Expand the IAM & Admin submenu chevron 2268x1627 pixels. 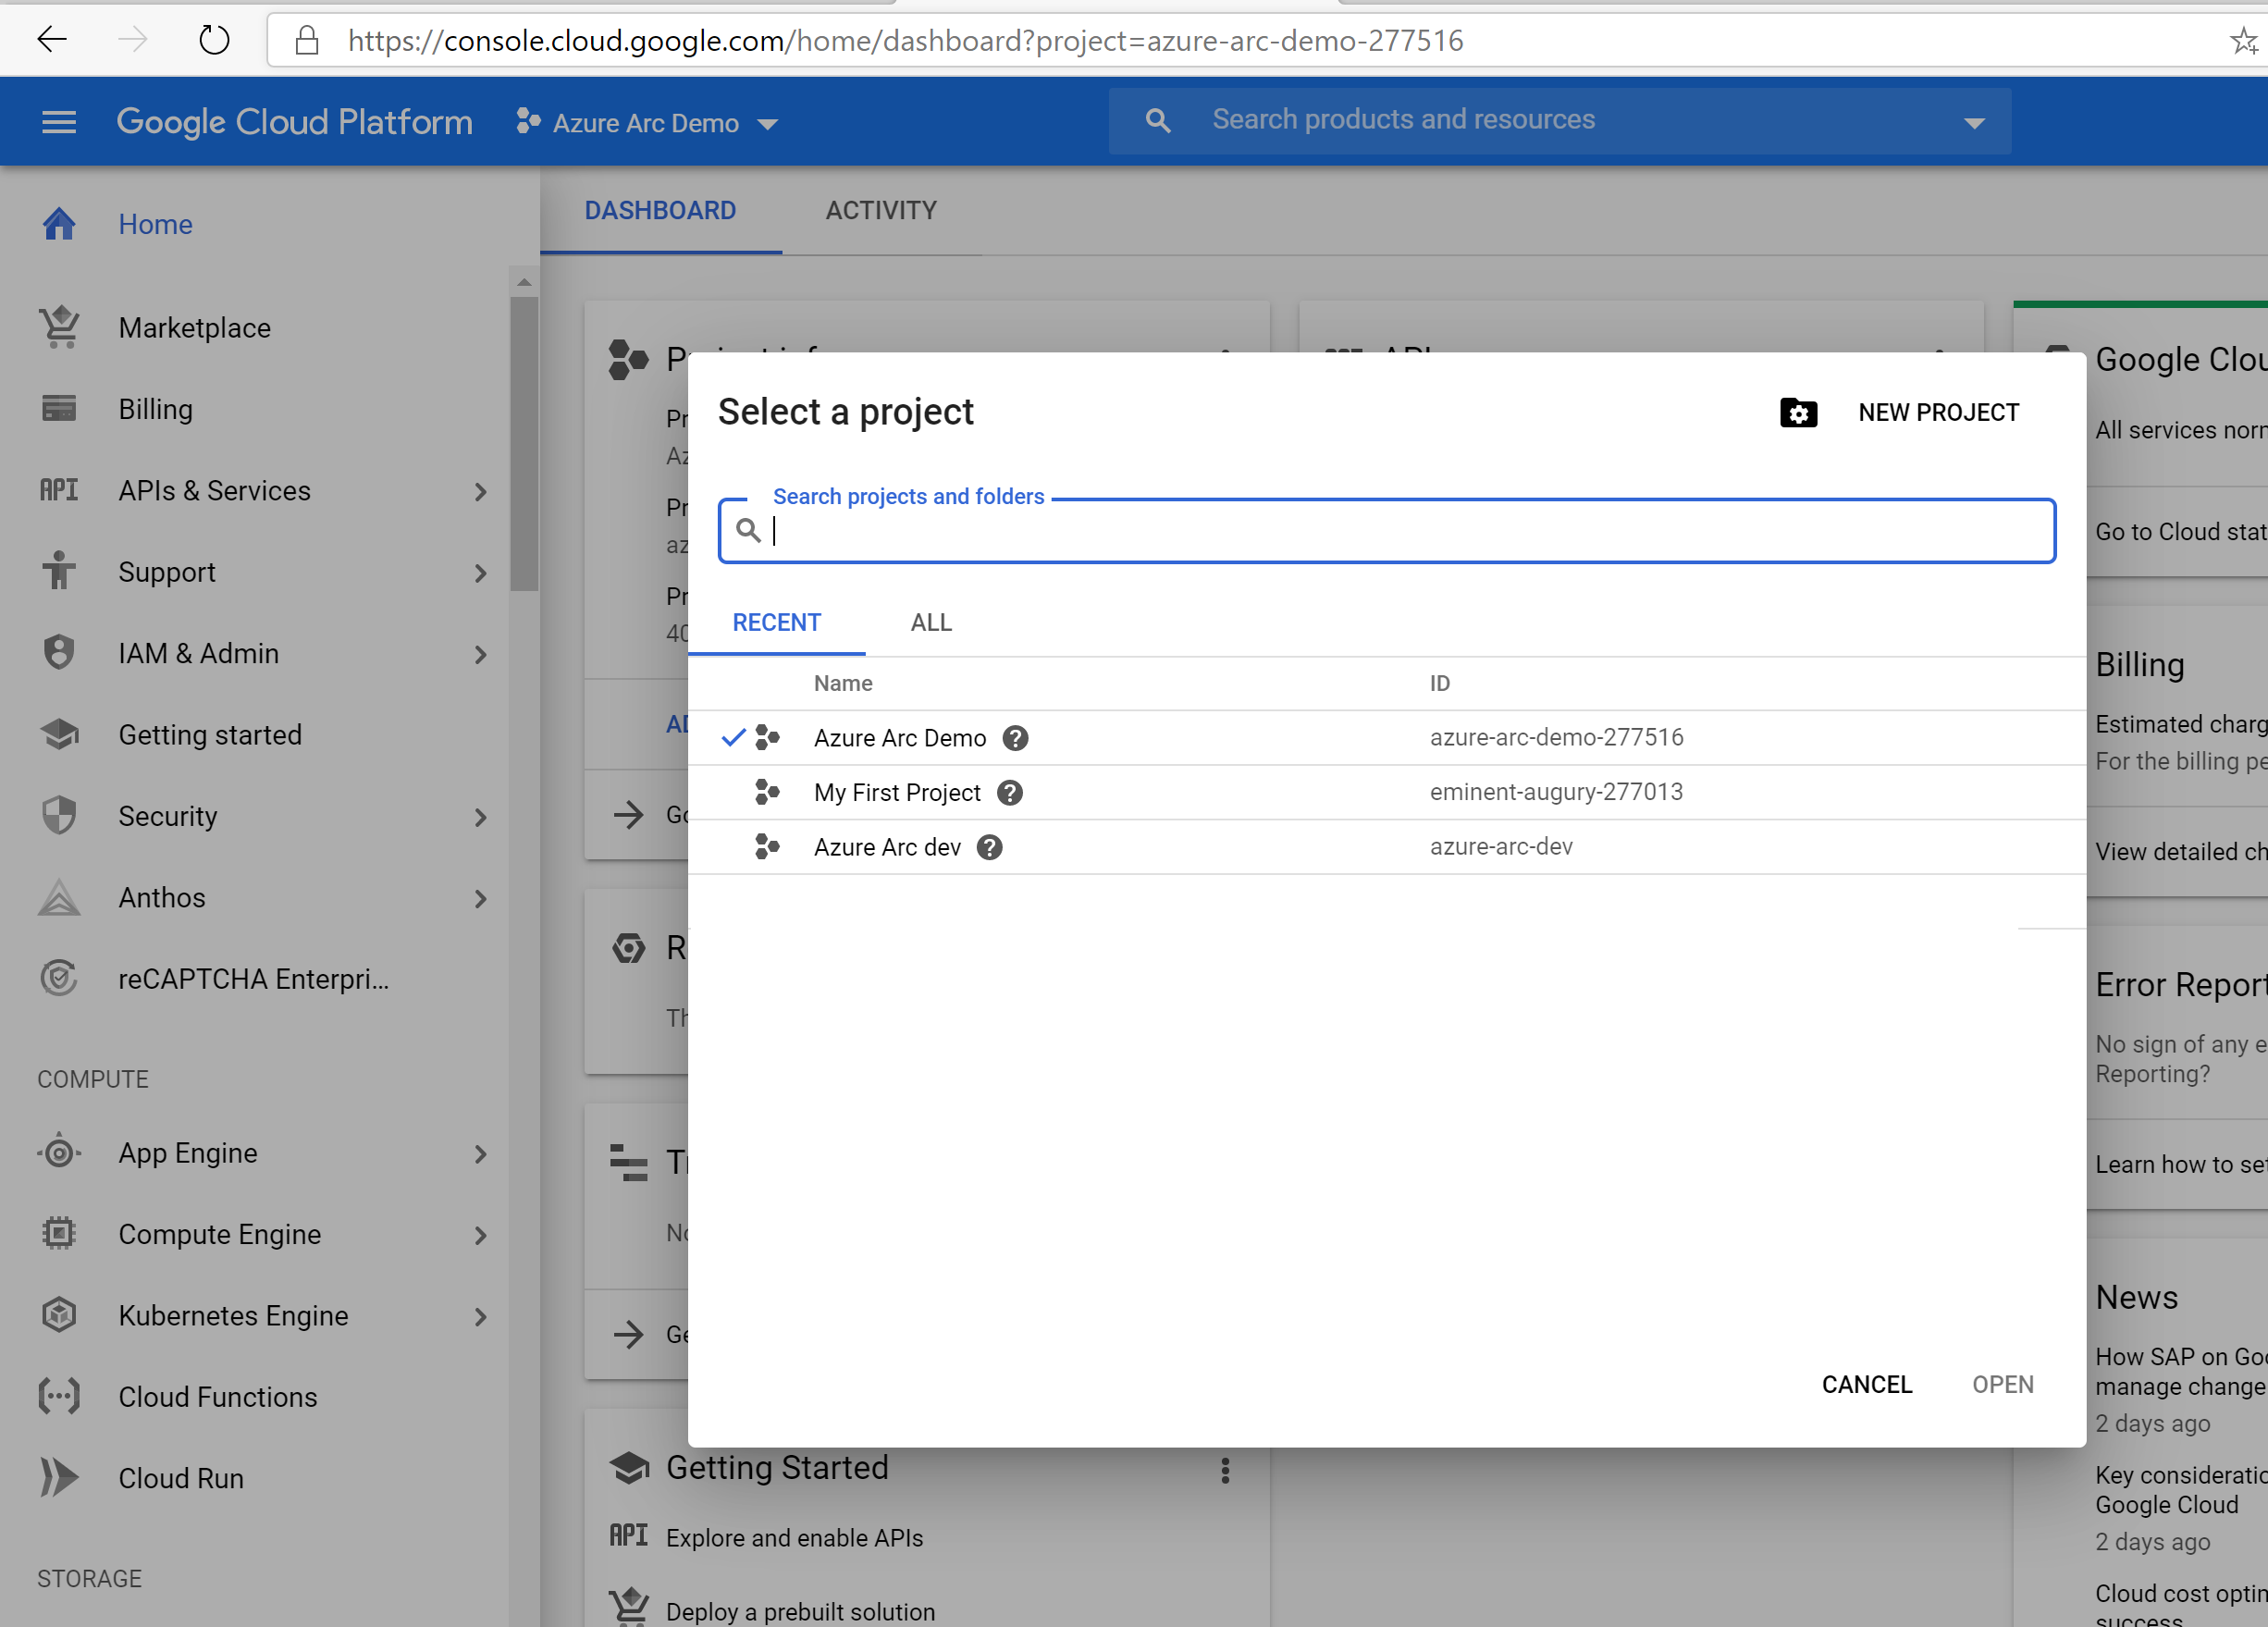(x=481, y=654)
